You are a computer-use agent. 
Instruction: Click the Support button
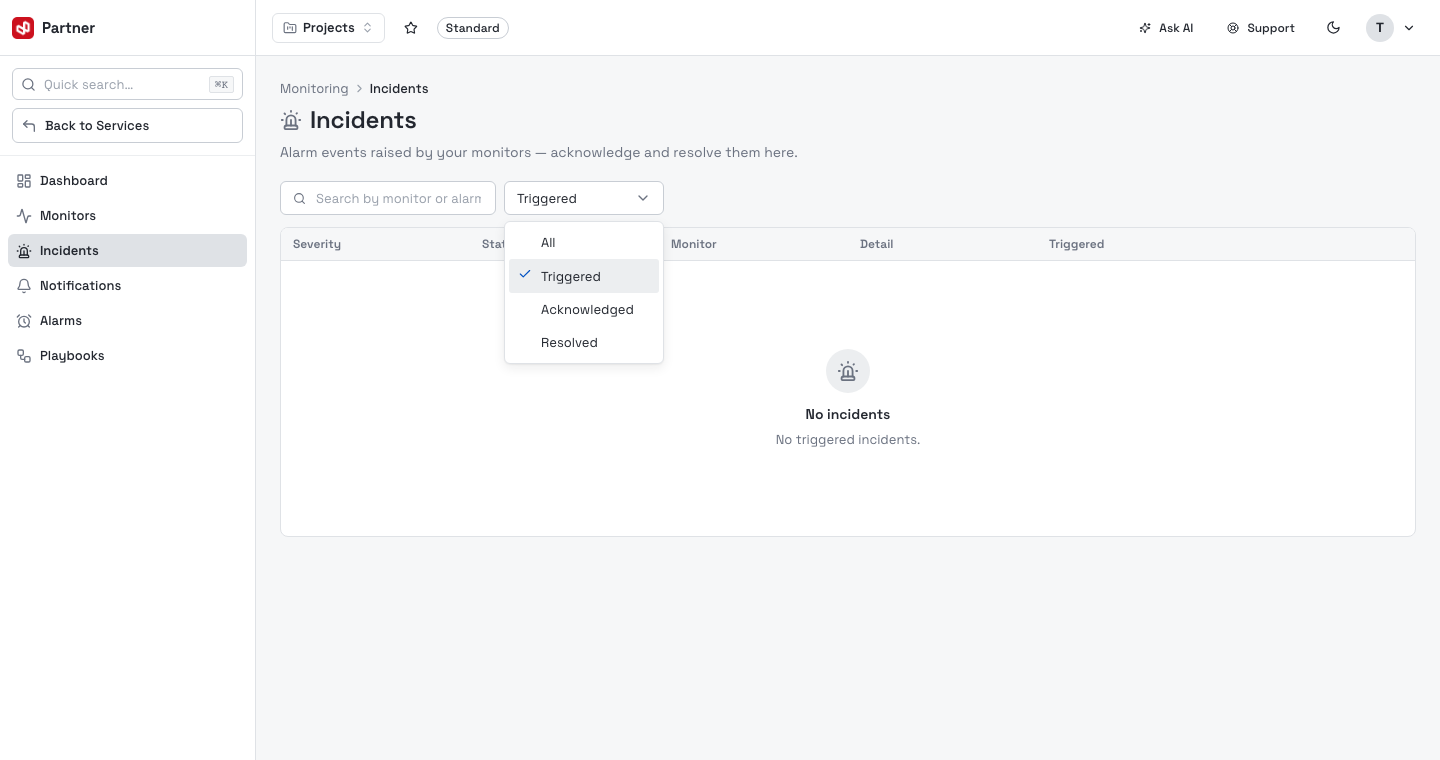click(x=1261, y=28)
